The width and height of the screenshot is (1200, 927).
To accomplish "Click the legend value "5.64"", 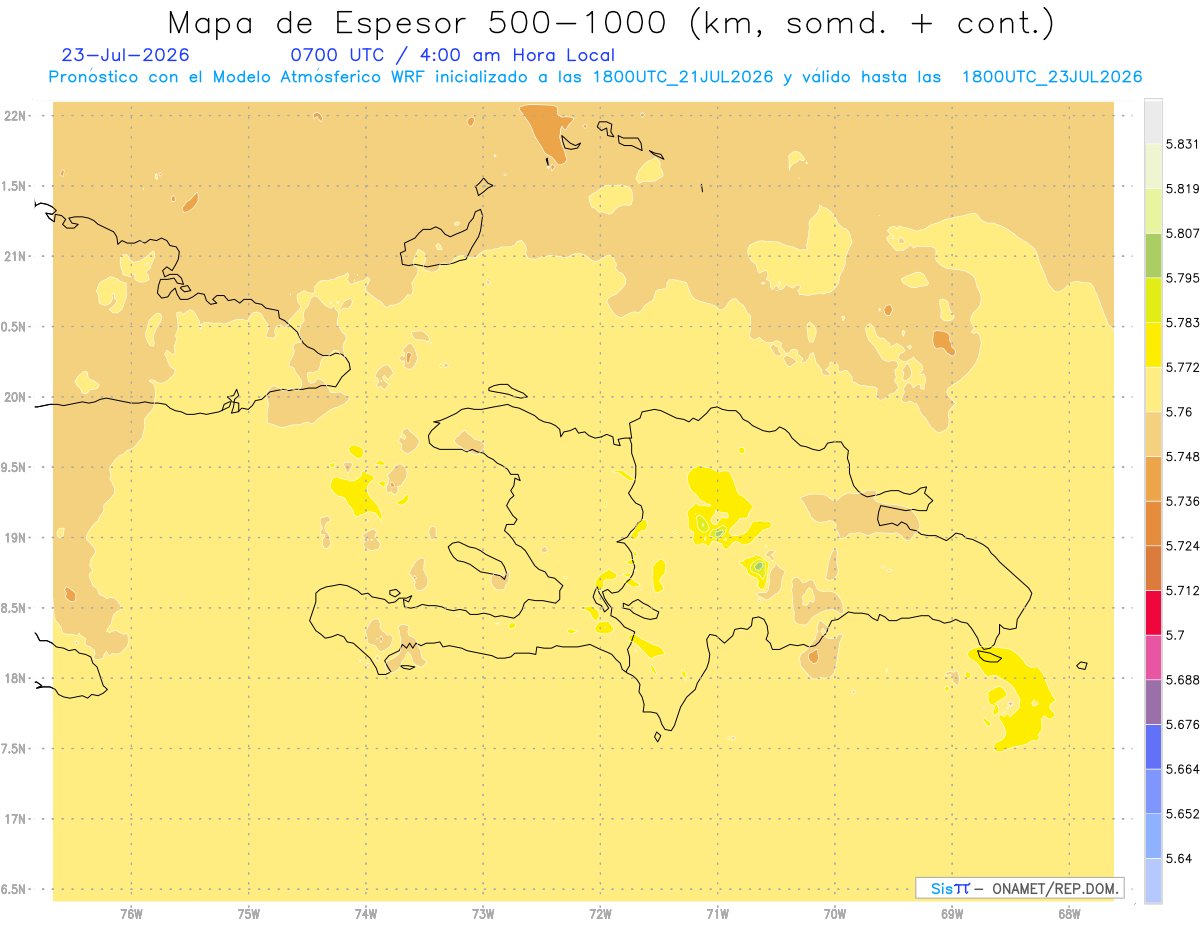I will click(1179, 859).
